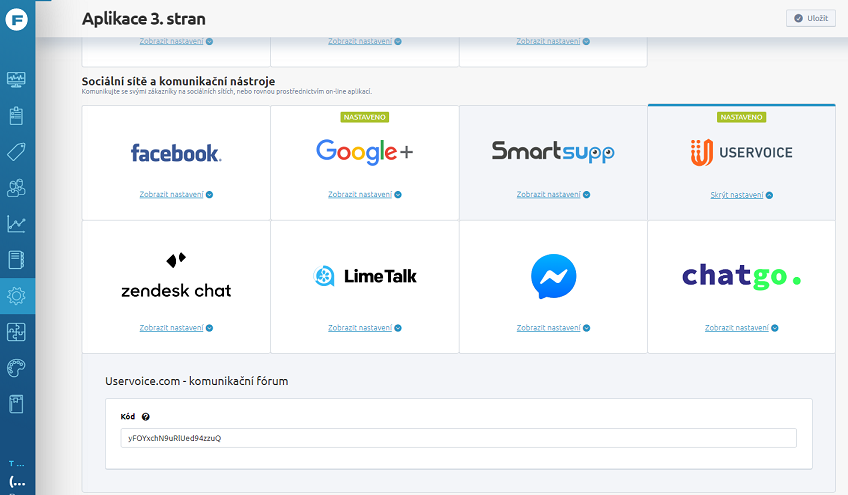Select the settings gear icon in sidebar
This screenshot has width=848, height=495.
(16, 296)
